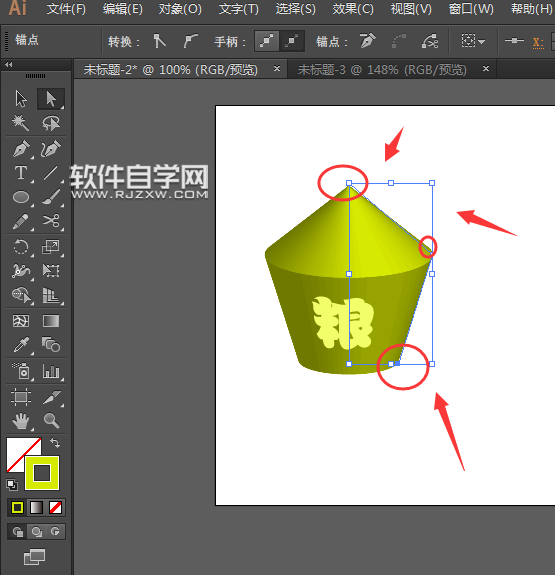Open the 编辑(E) menu

[x=123, y=9]
